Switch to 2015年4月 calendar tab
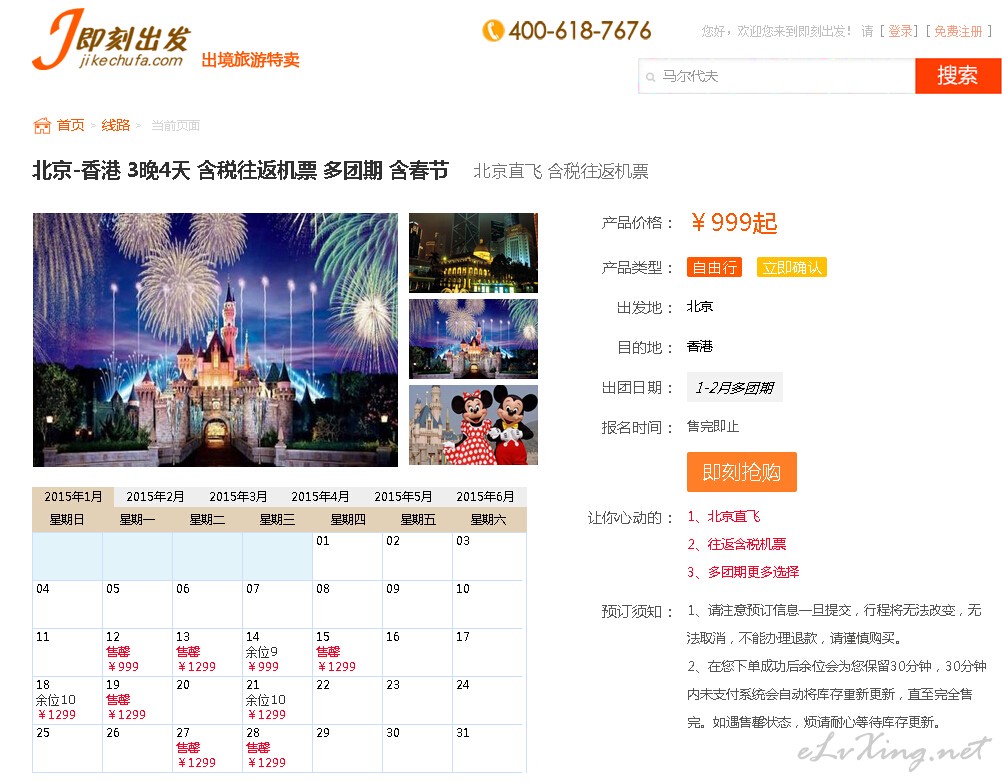This screenshot has height=784, width=1002. click(x=320, y=496)
